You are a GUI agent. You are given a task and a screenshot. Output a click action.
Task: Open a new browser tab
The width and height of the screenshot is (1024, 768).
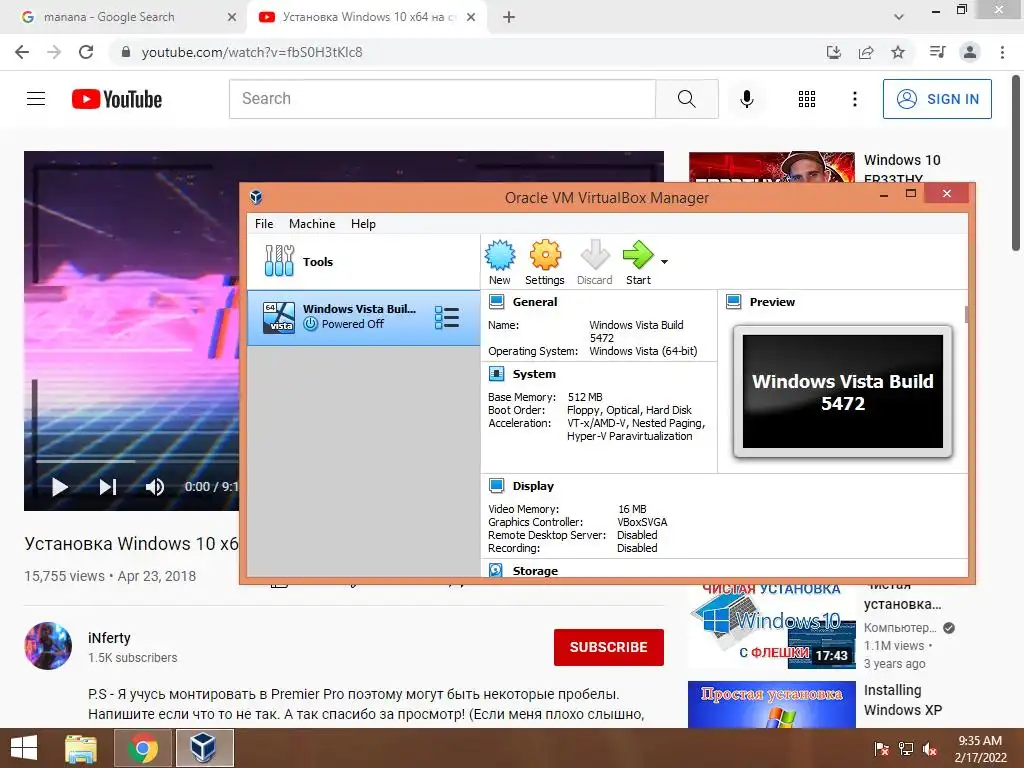pyautogui.click(x=509, y=17)
